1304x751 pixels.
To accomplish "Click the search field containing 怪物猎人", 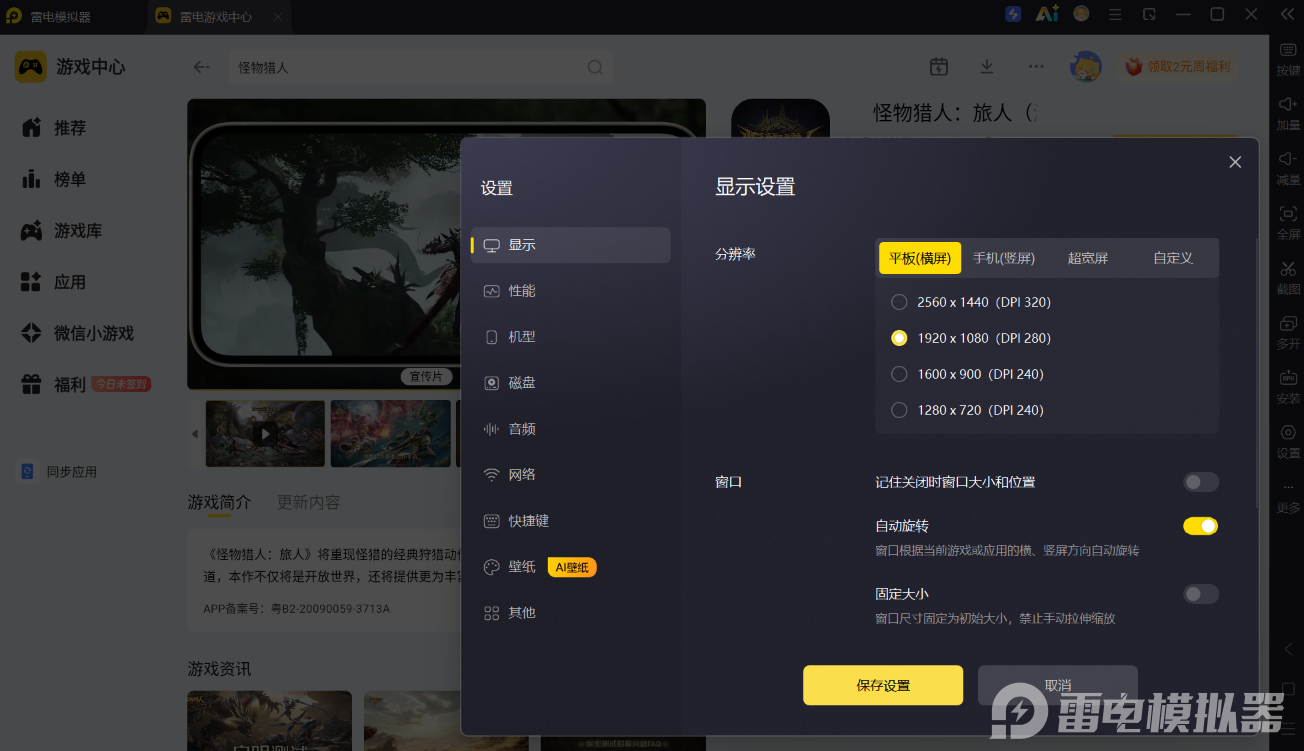I will pyautogui.click(x=421, y=67).
